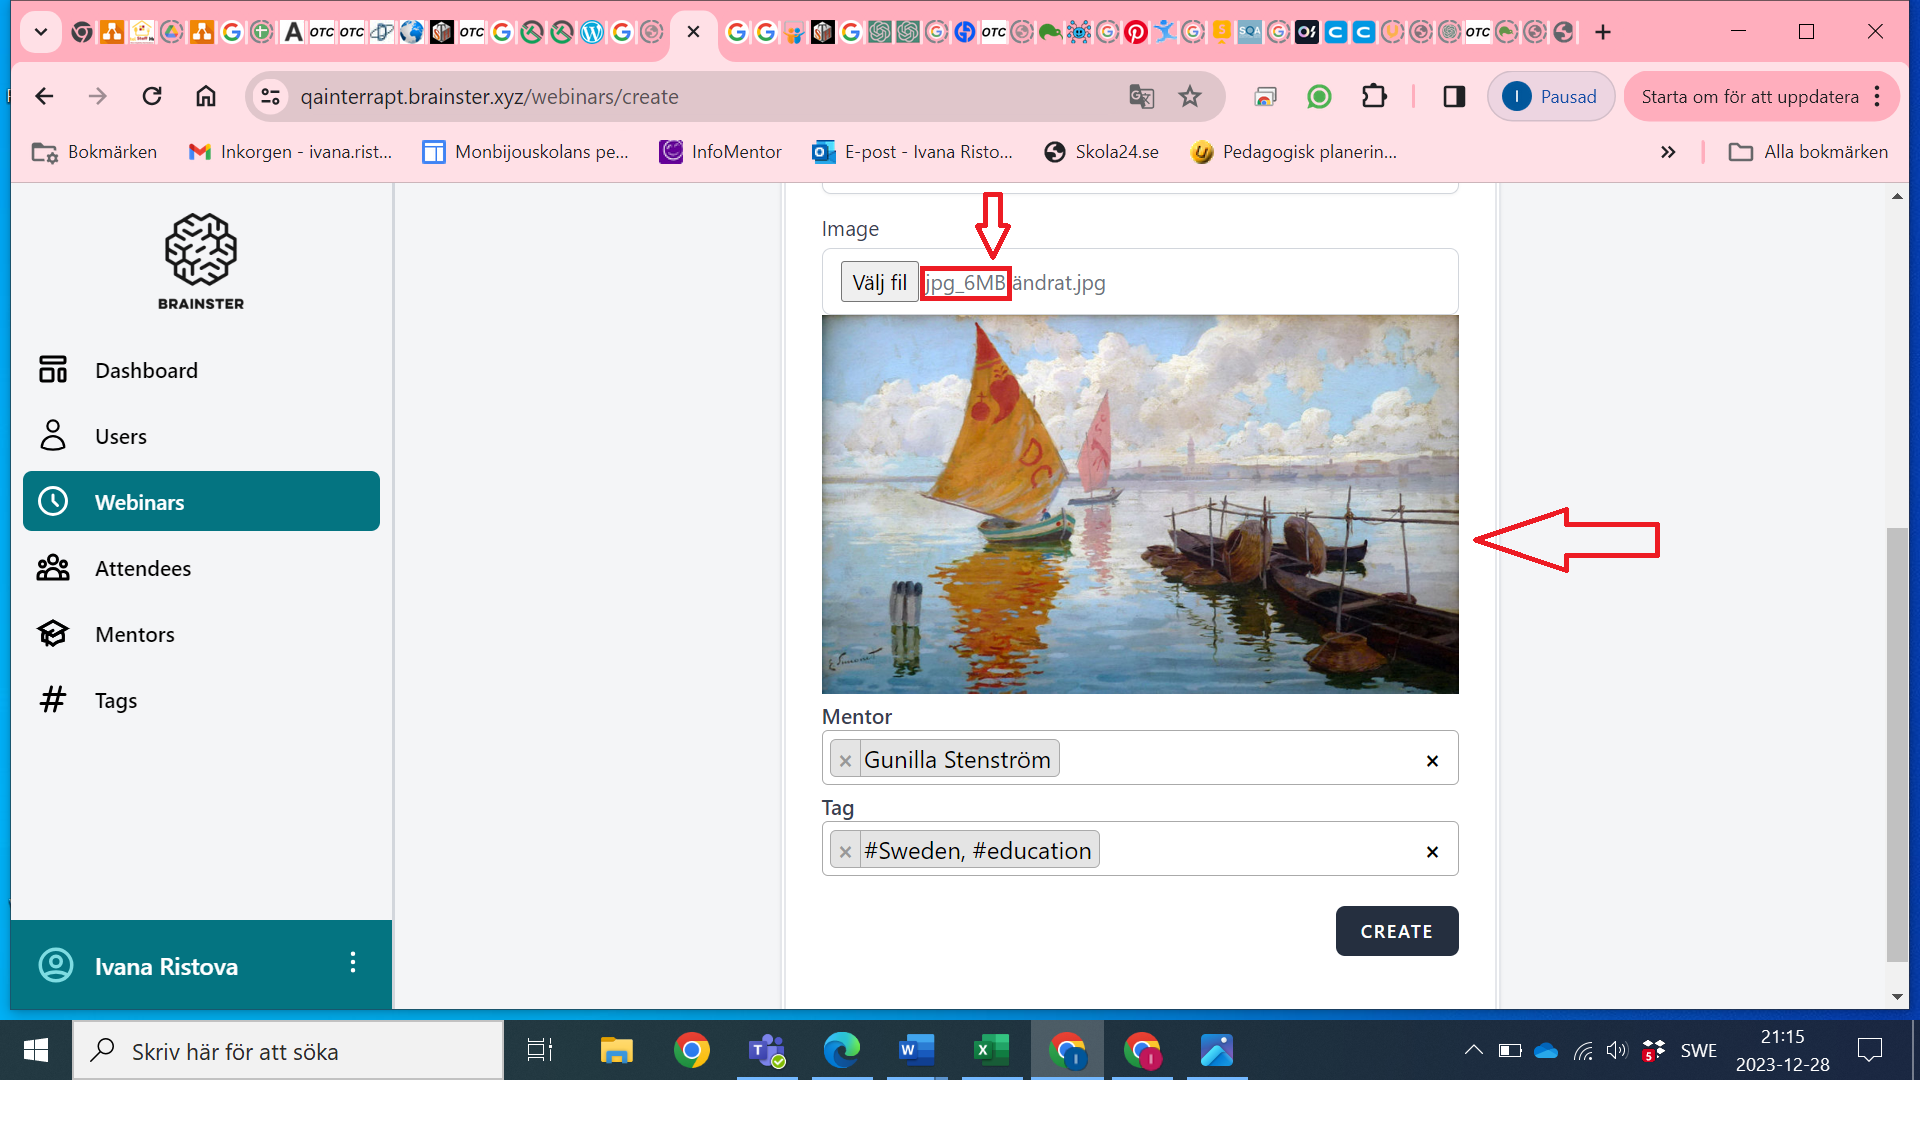Remove Gunilla Stenström mentor chip
This screenshot has width=1920, height=1138.
tap(845, 761)
